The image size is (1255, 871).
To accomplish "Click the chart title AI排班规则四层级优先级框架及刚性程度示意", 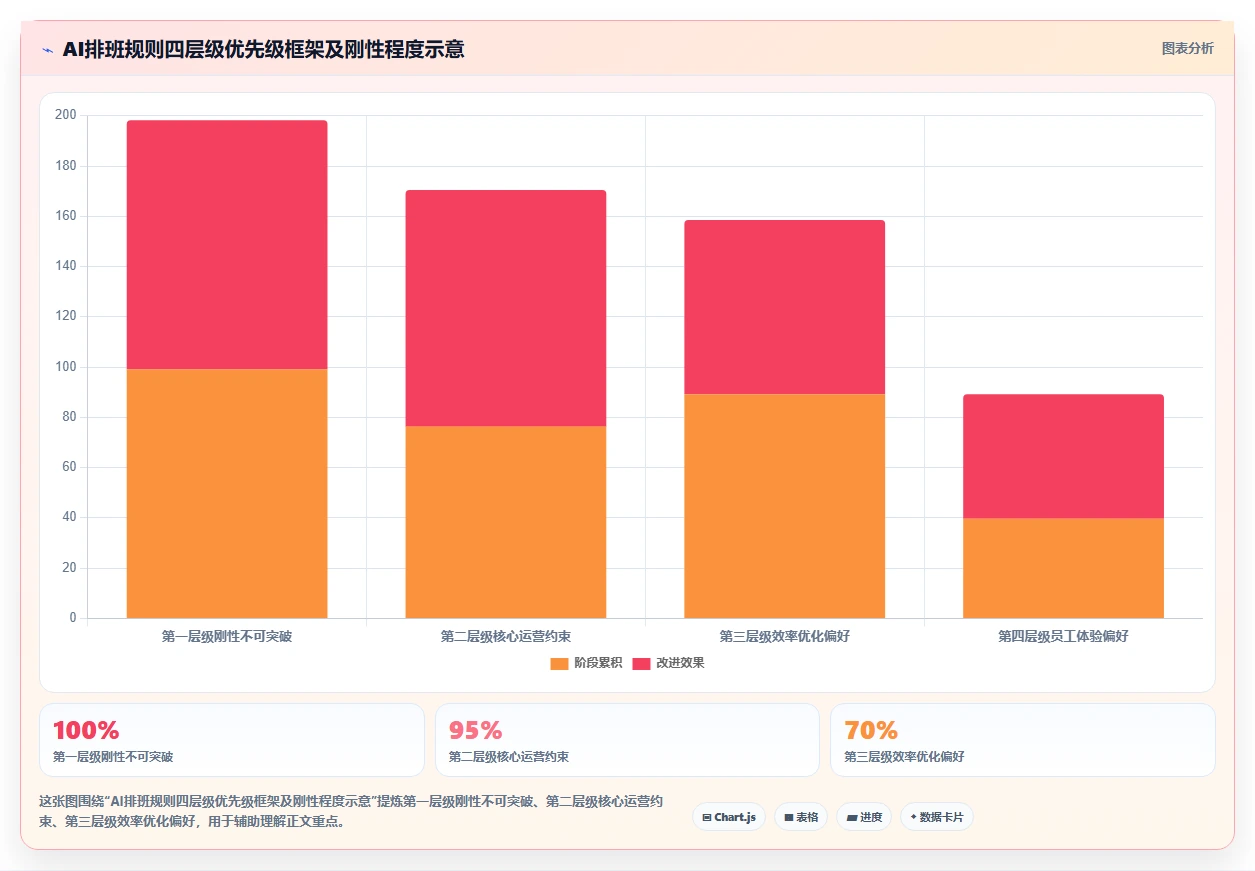I will [263, 50].
